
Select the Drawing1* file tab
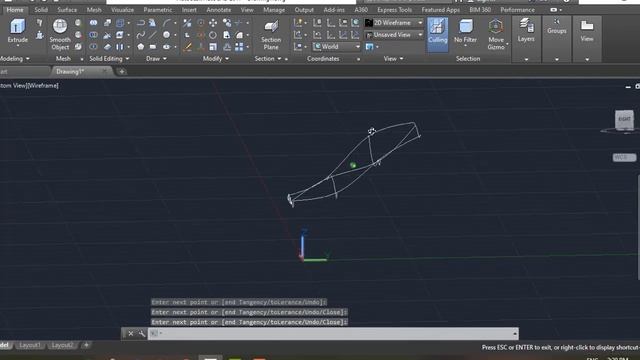[x=70, y=71]
